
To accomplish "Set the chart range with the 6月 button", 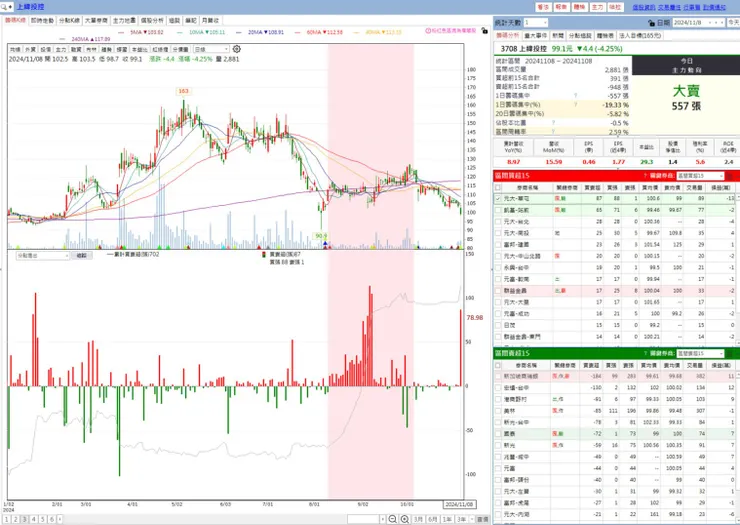I will tap(432, 519).
